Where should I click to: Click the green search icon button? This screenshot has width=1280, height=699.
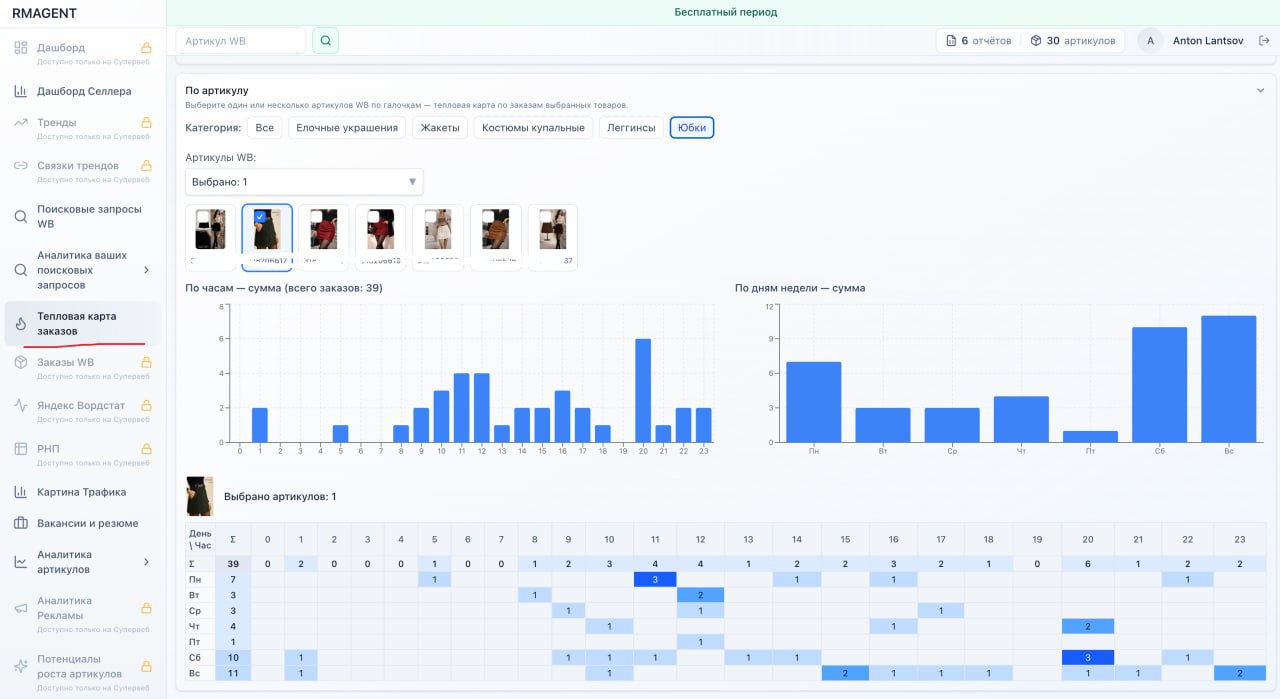point(326,41)
